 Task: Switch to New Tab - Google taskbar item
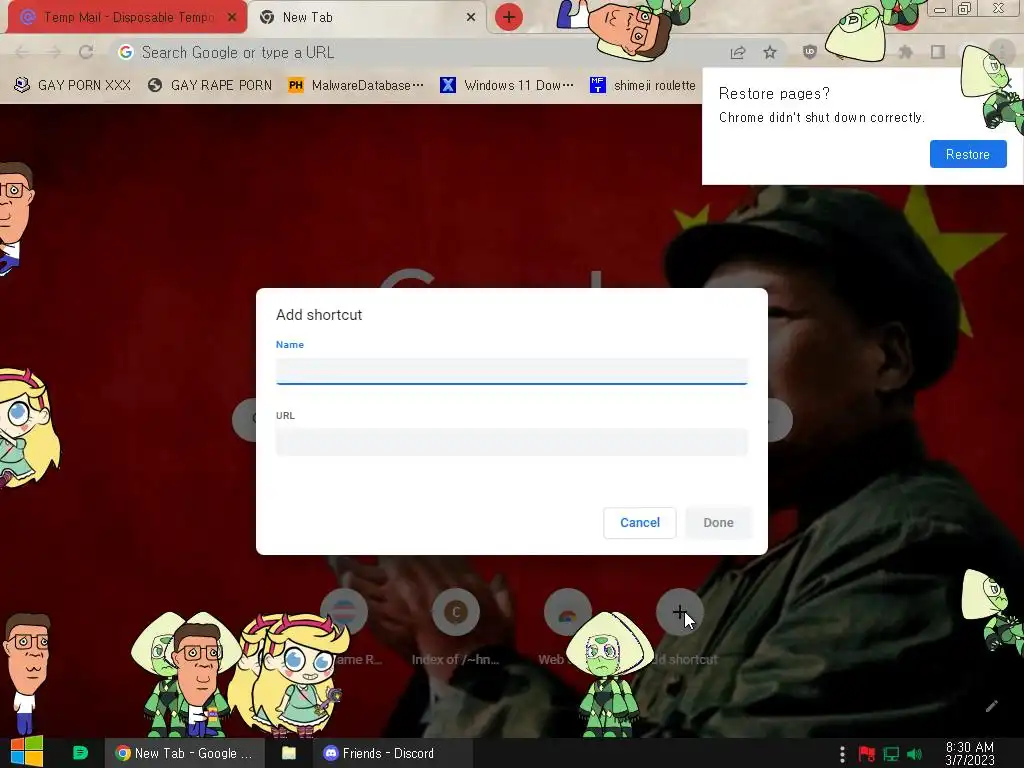184,753
